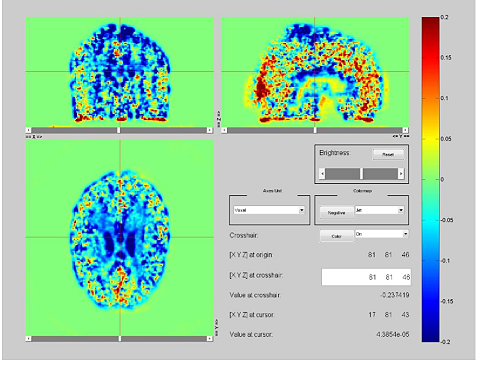The width and height of the screenshot is (480, 365).
Task: Click the Brightness slider left arrow
Action: click(322, 174)
